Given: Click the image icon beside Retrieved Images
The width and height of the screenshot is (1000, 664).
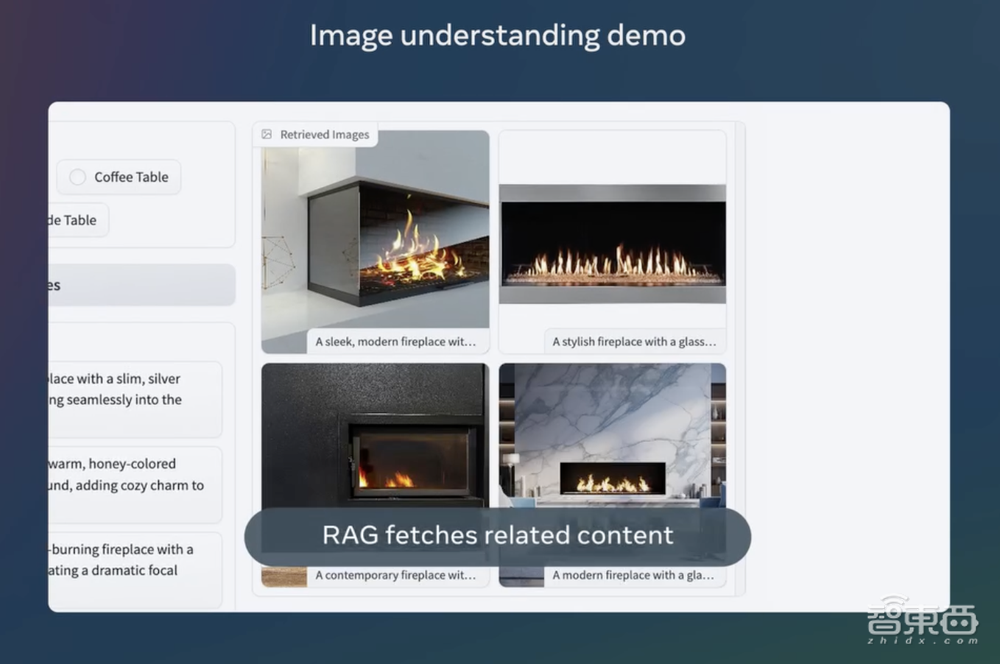Looking at the screenshot, I should click(267, 134).
